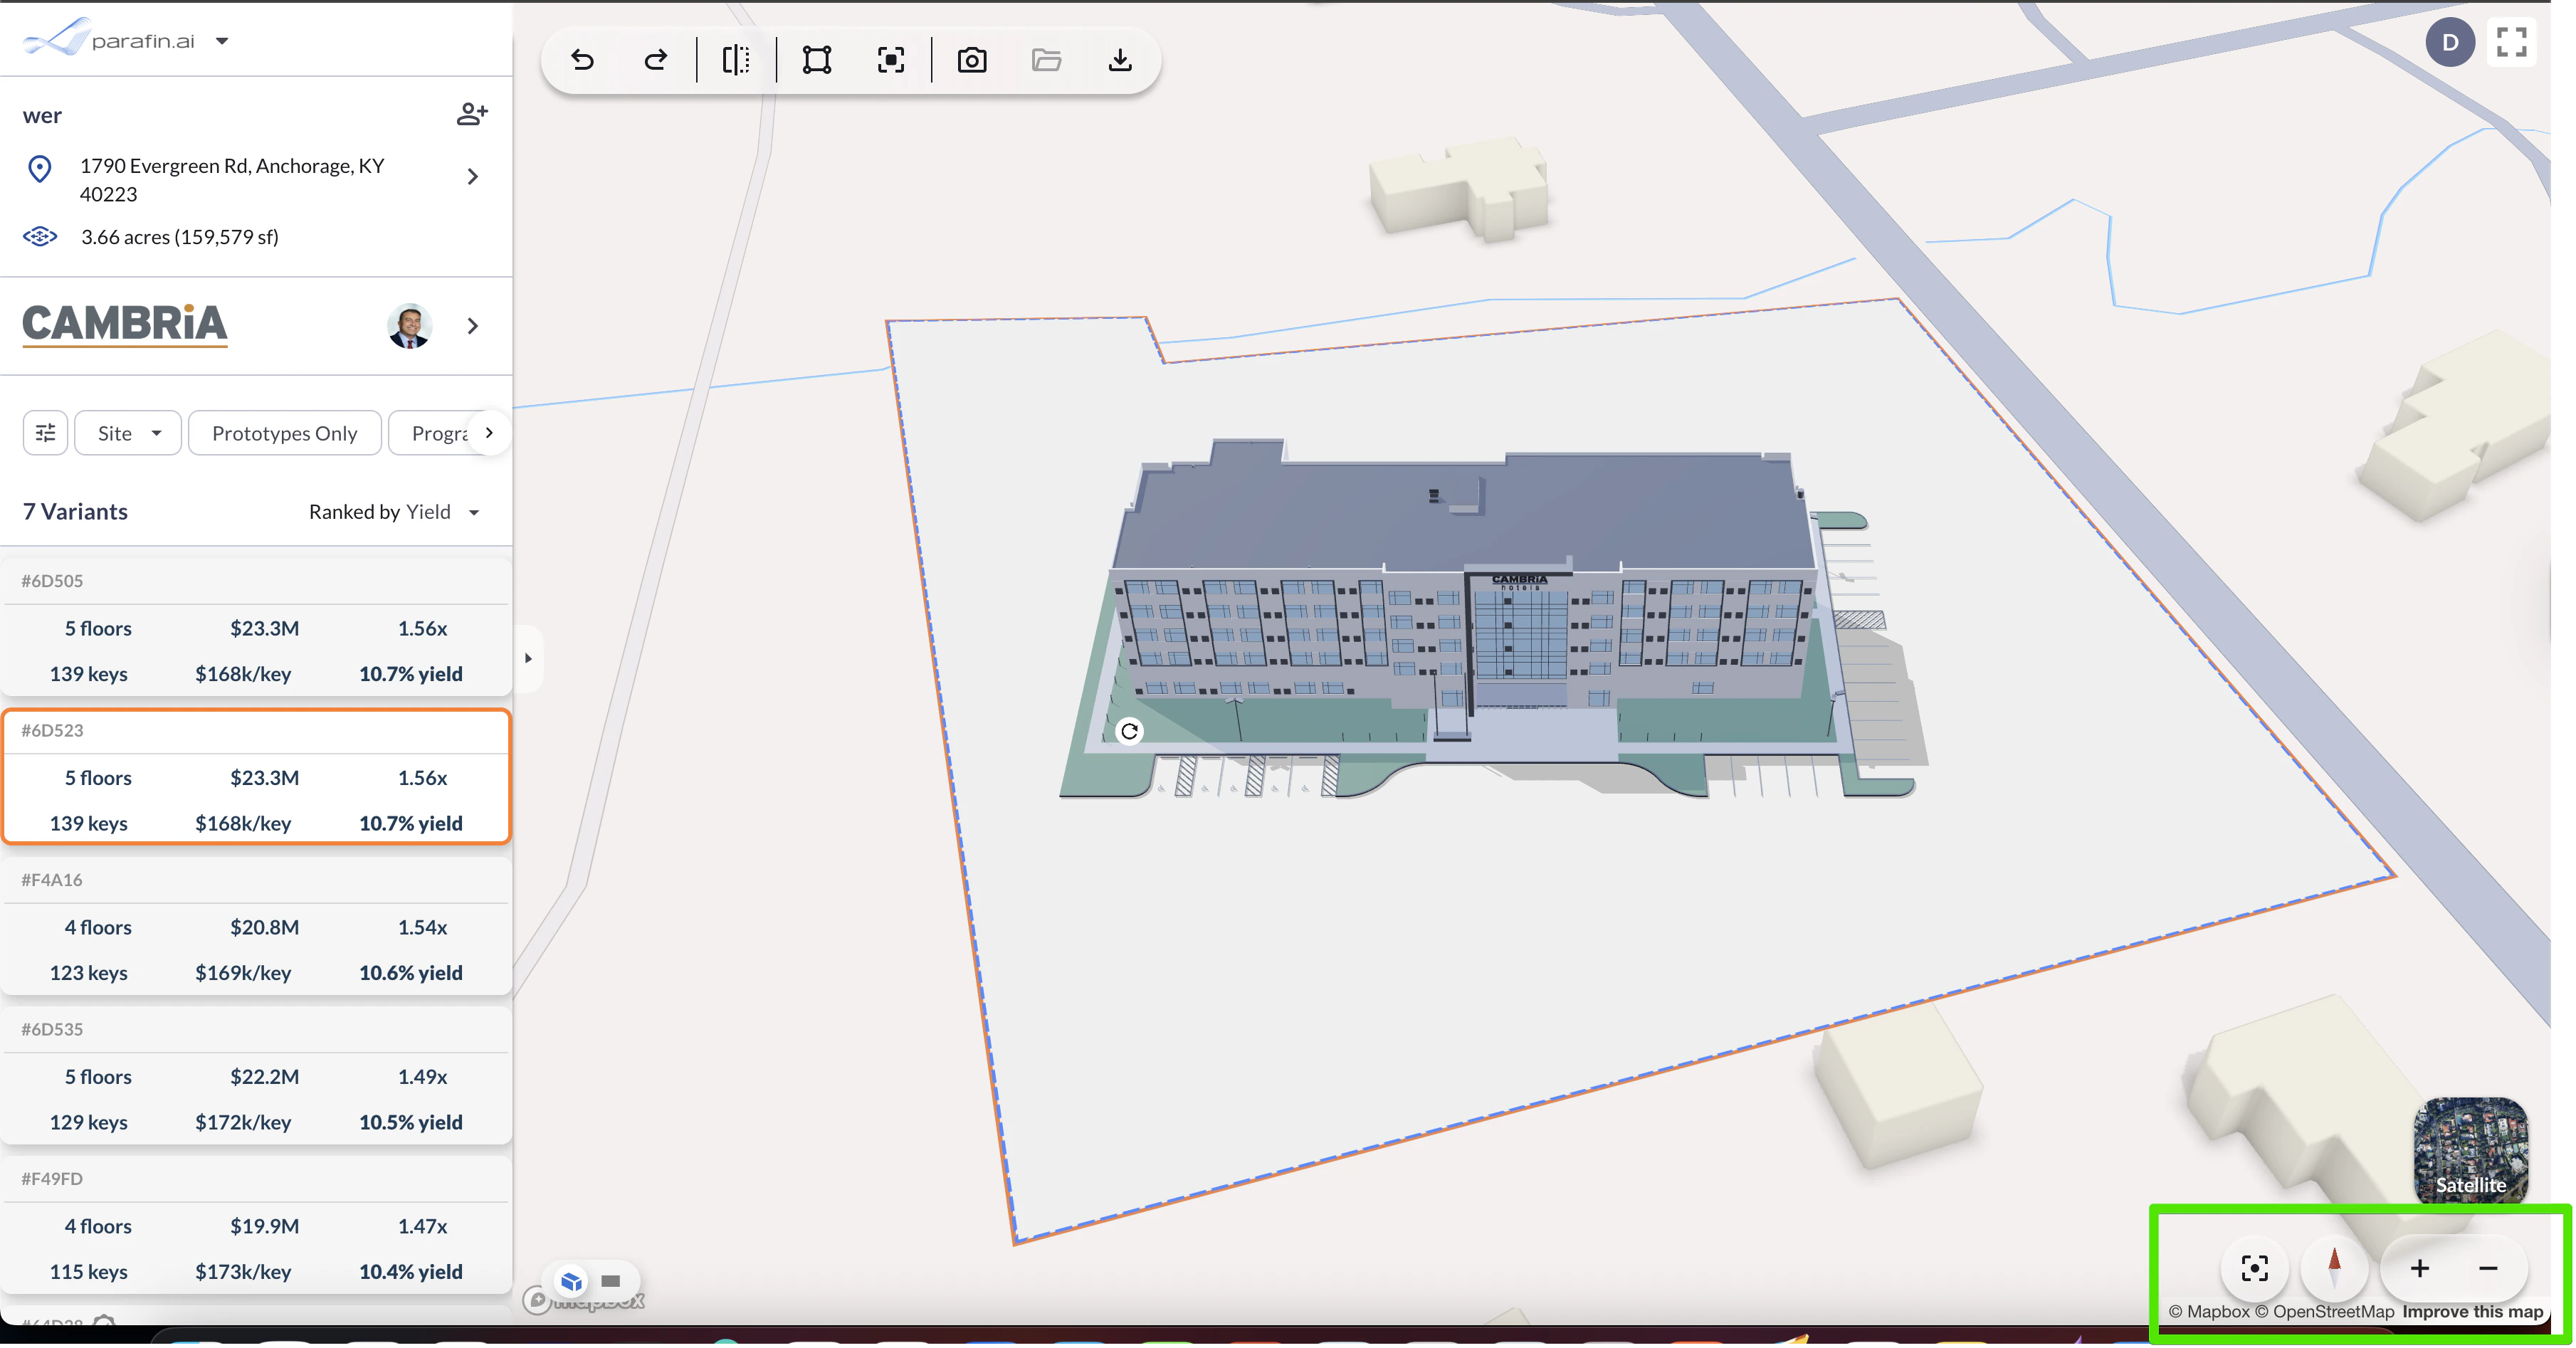Image resolution: width=2576 pixels, height=1348 pixels.
Task: Reset map compass to north
Action: 2334,1268
